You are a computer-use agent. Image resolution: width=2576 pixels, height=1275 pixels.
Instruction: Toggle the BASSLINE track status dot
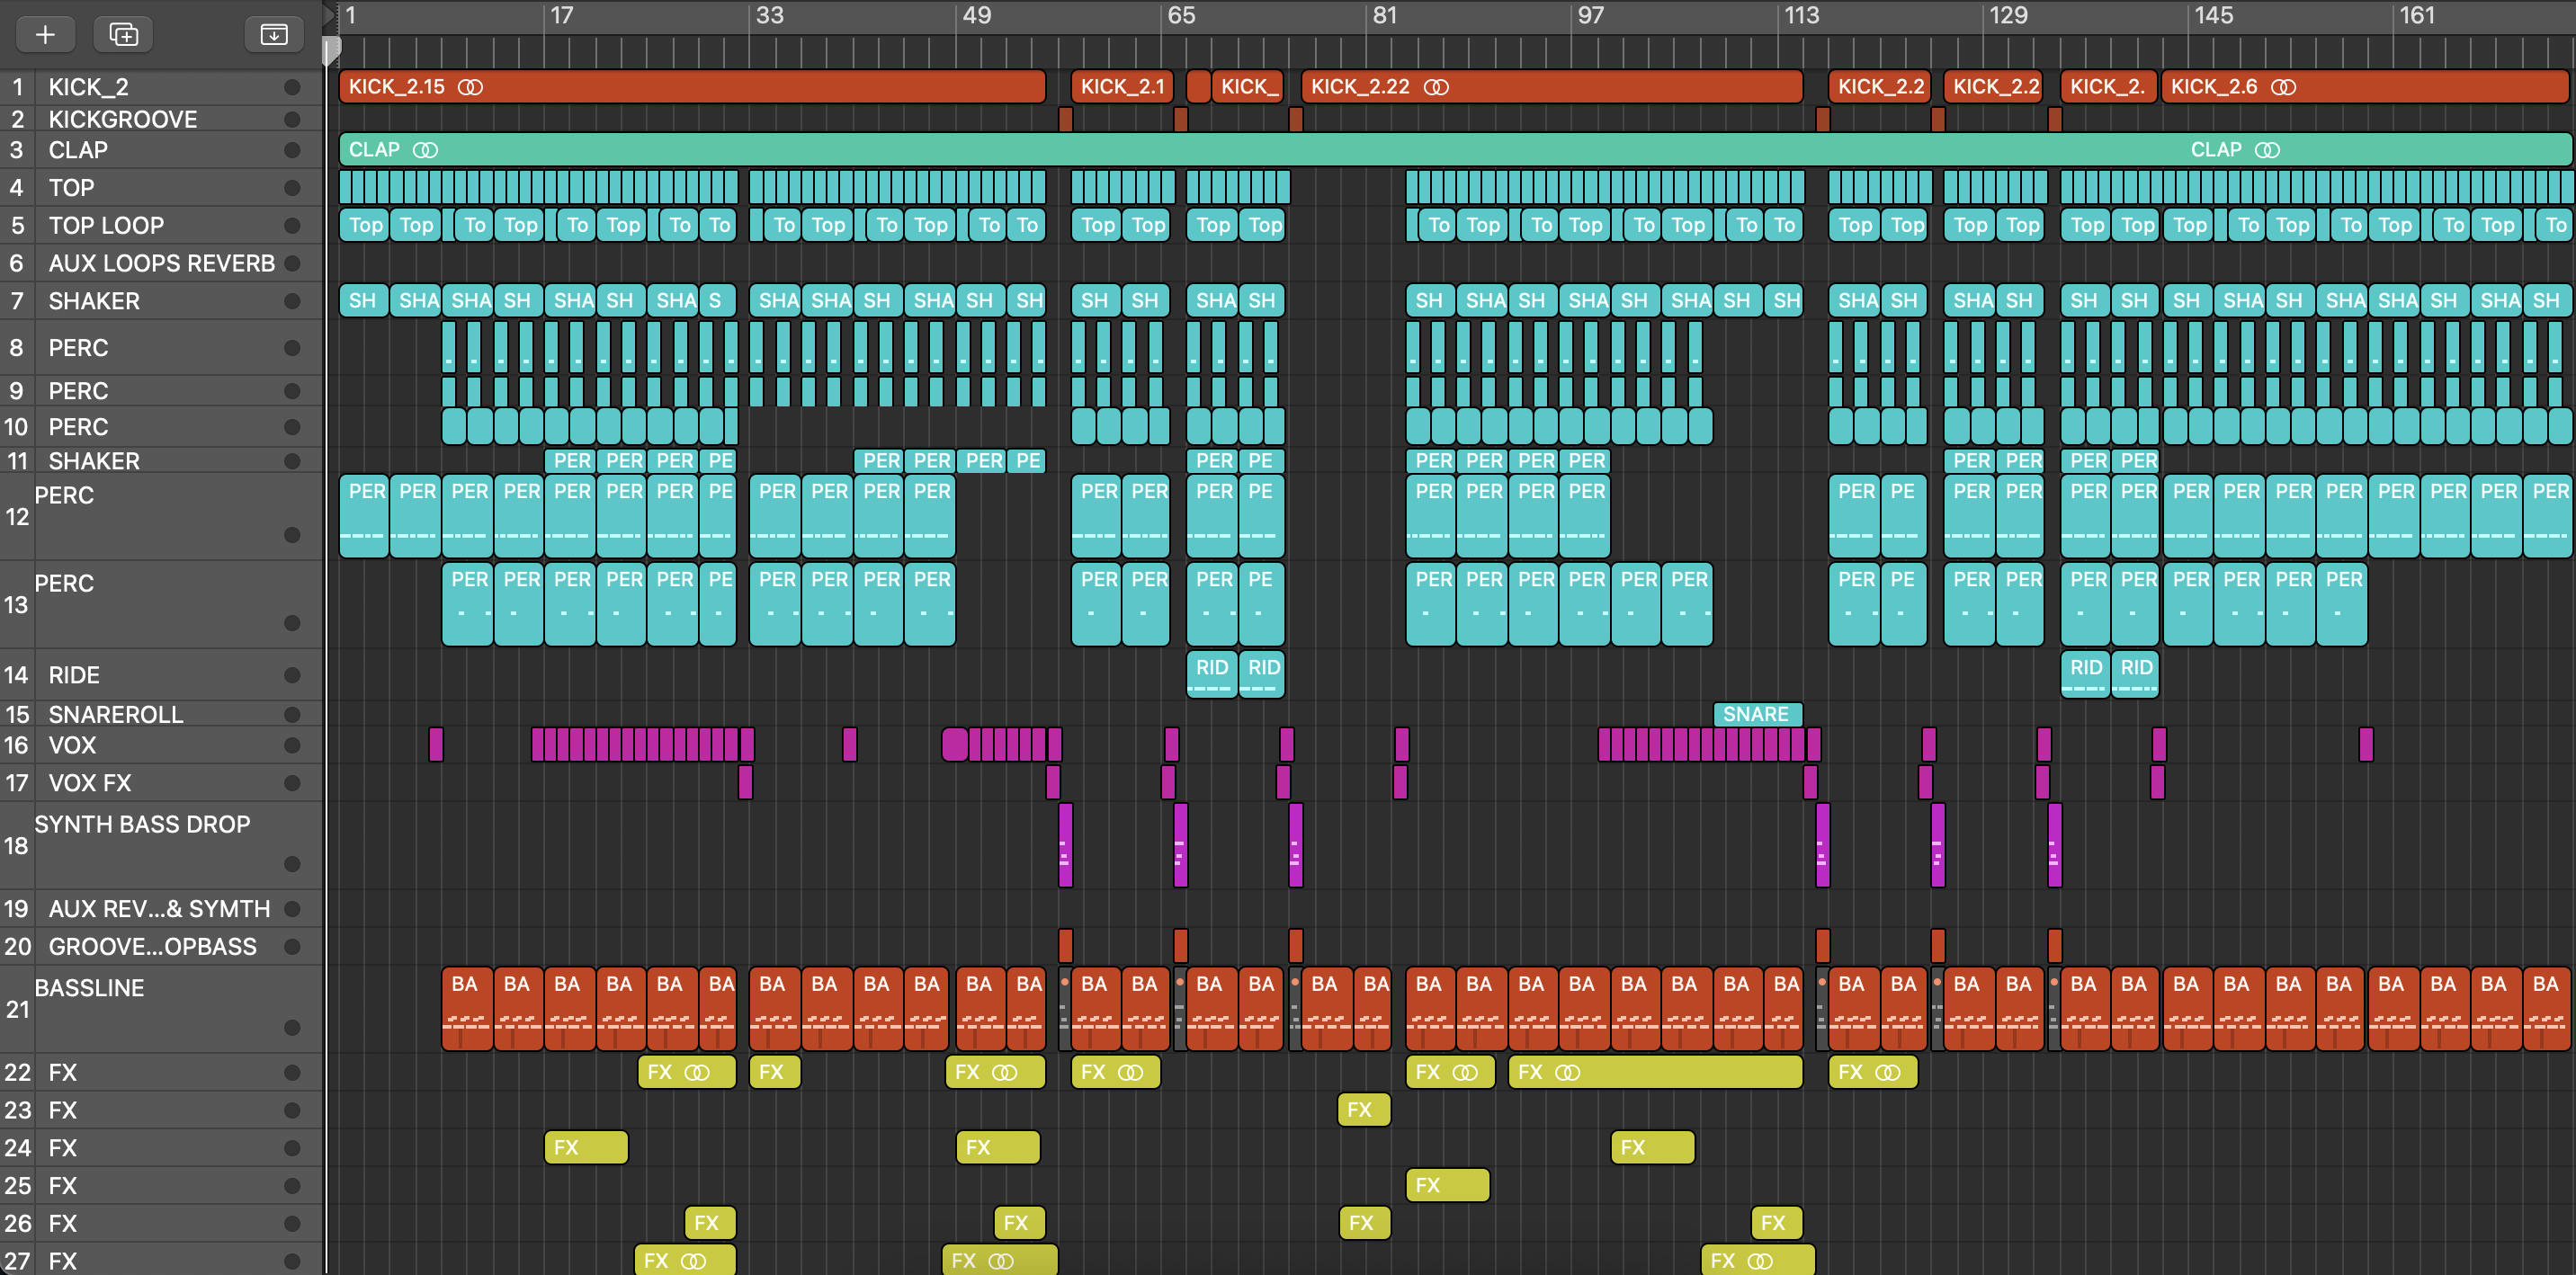pos(292,1027)
